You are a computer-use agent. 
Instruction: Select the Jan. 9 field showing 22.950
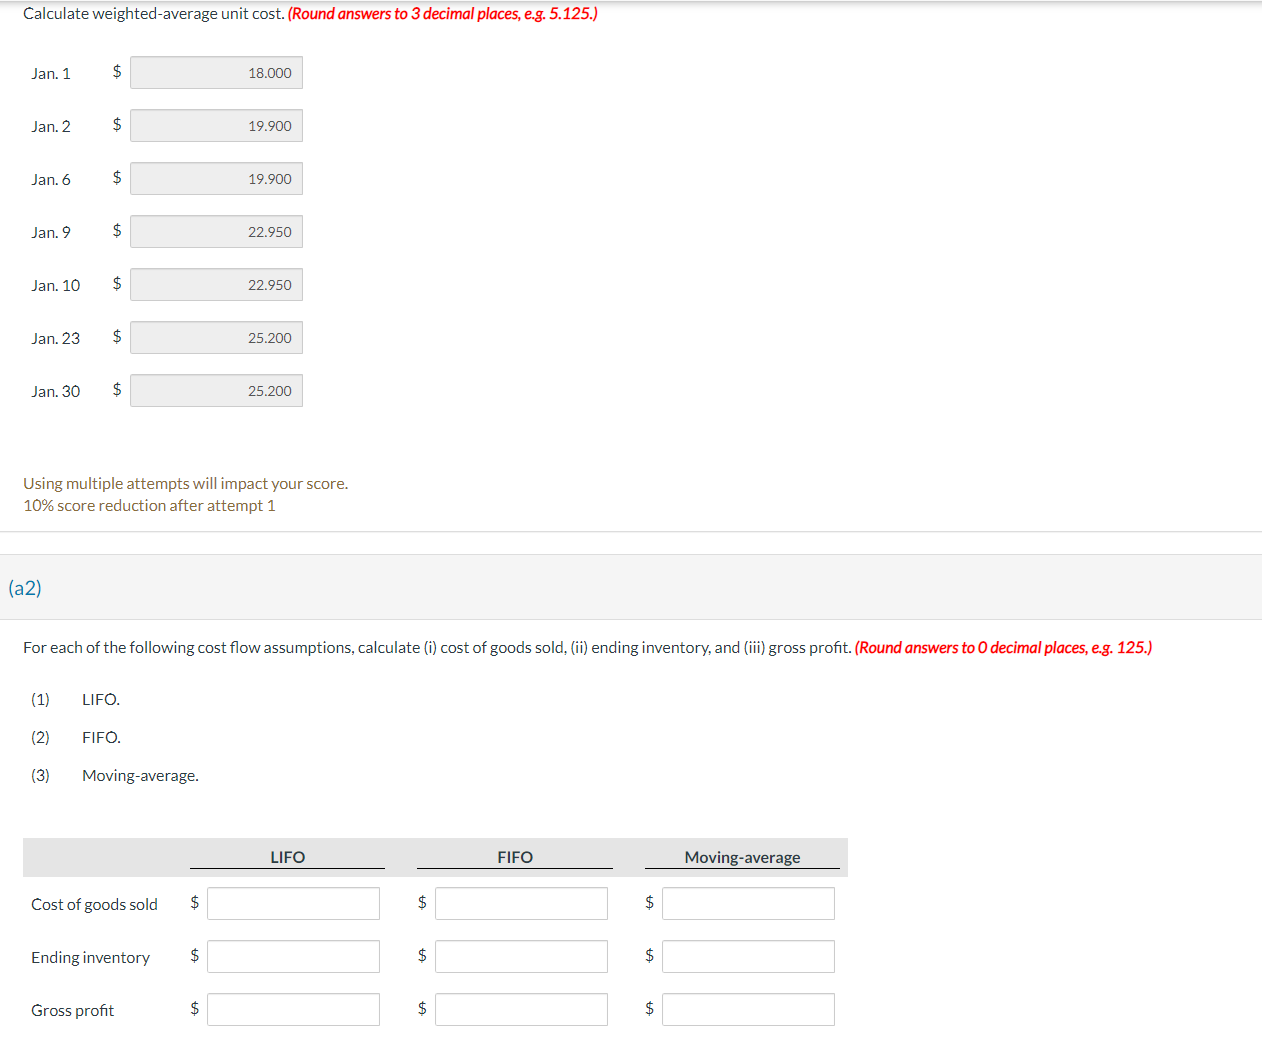(216, 231)
